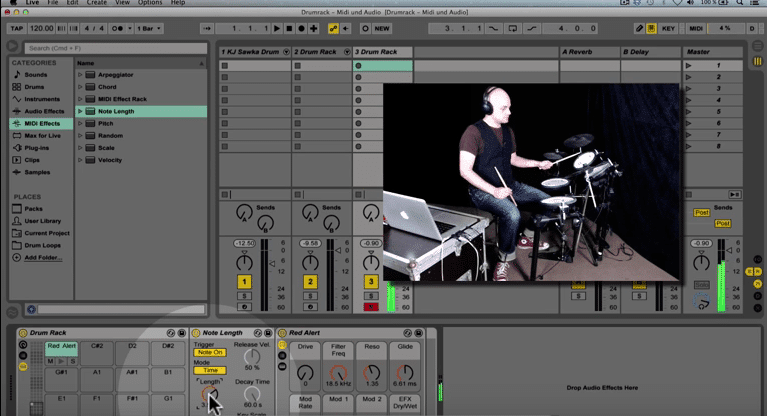Screen dimensions: 767x416
Task: Select the Plug-ins browser category
Action: pyautogui.click(x=37, y=147)
